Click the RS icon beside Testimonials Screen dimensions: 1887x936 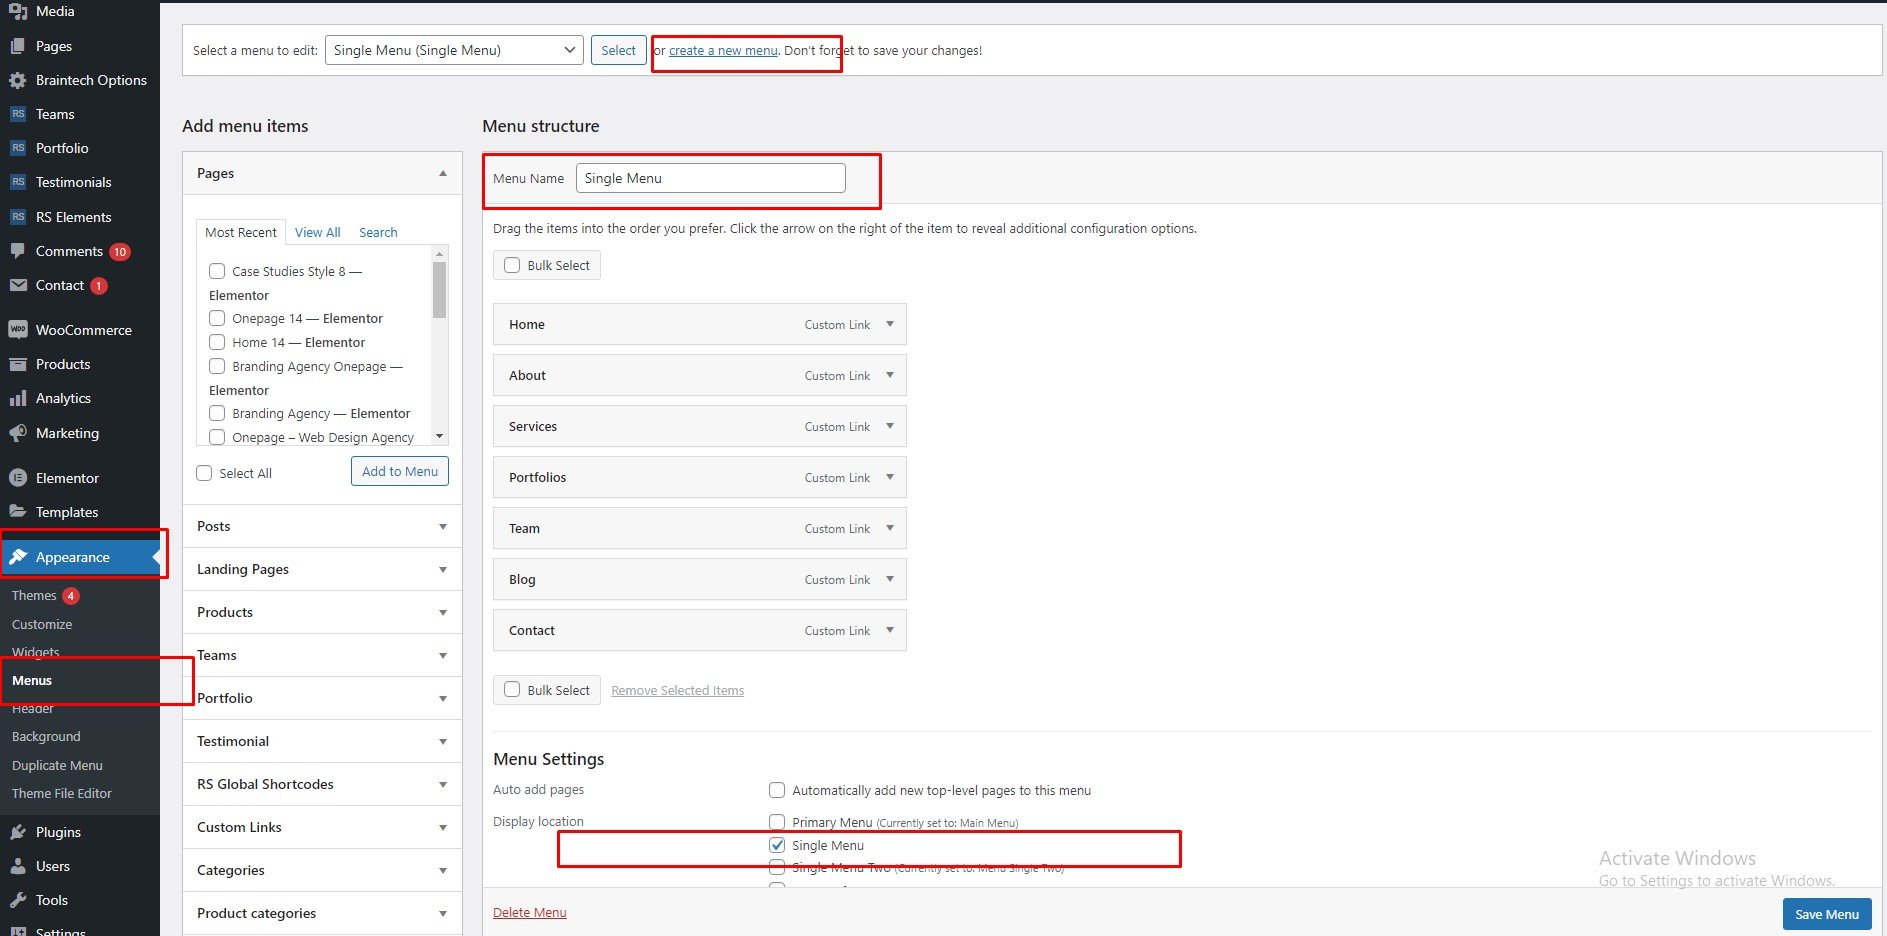(x=18, y=182)
